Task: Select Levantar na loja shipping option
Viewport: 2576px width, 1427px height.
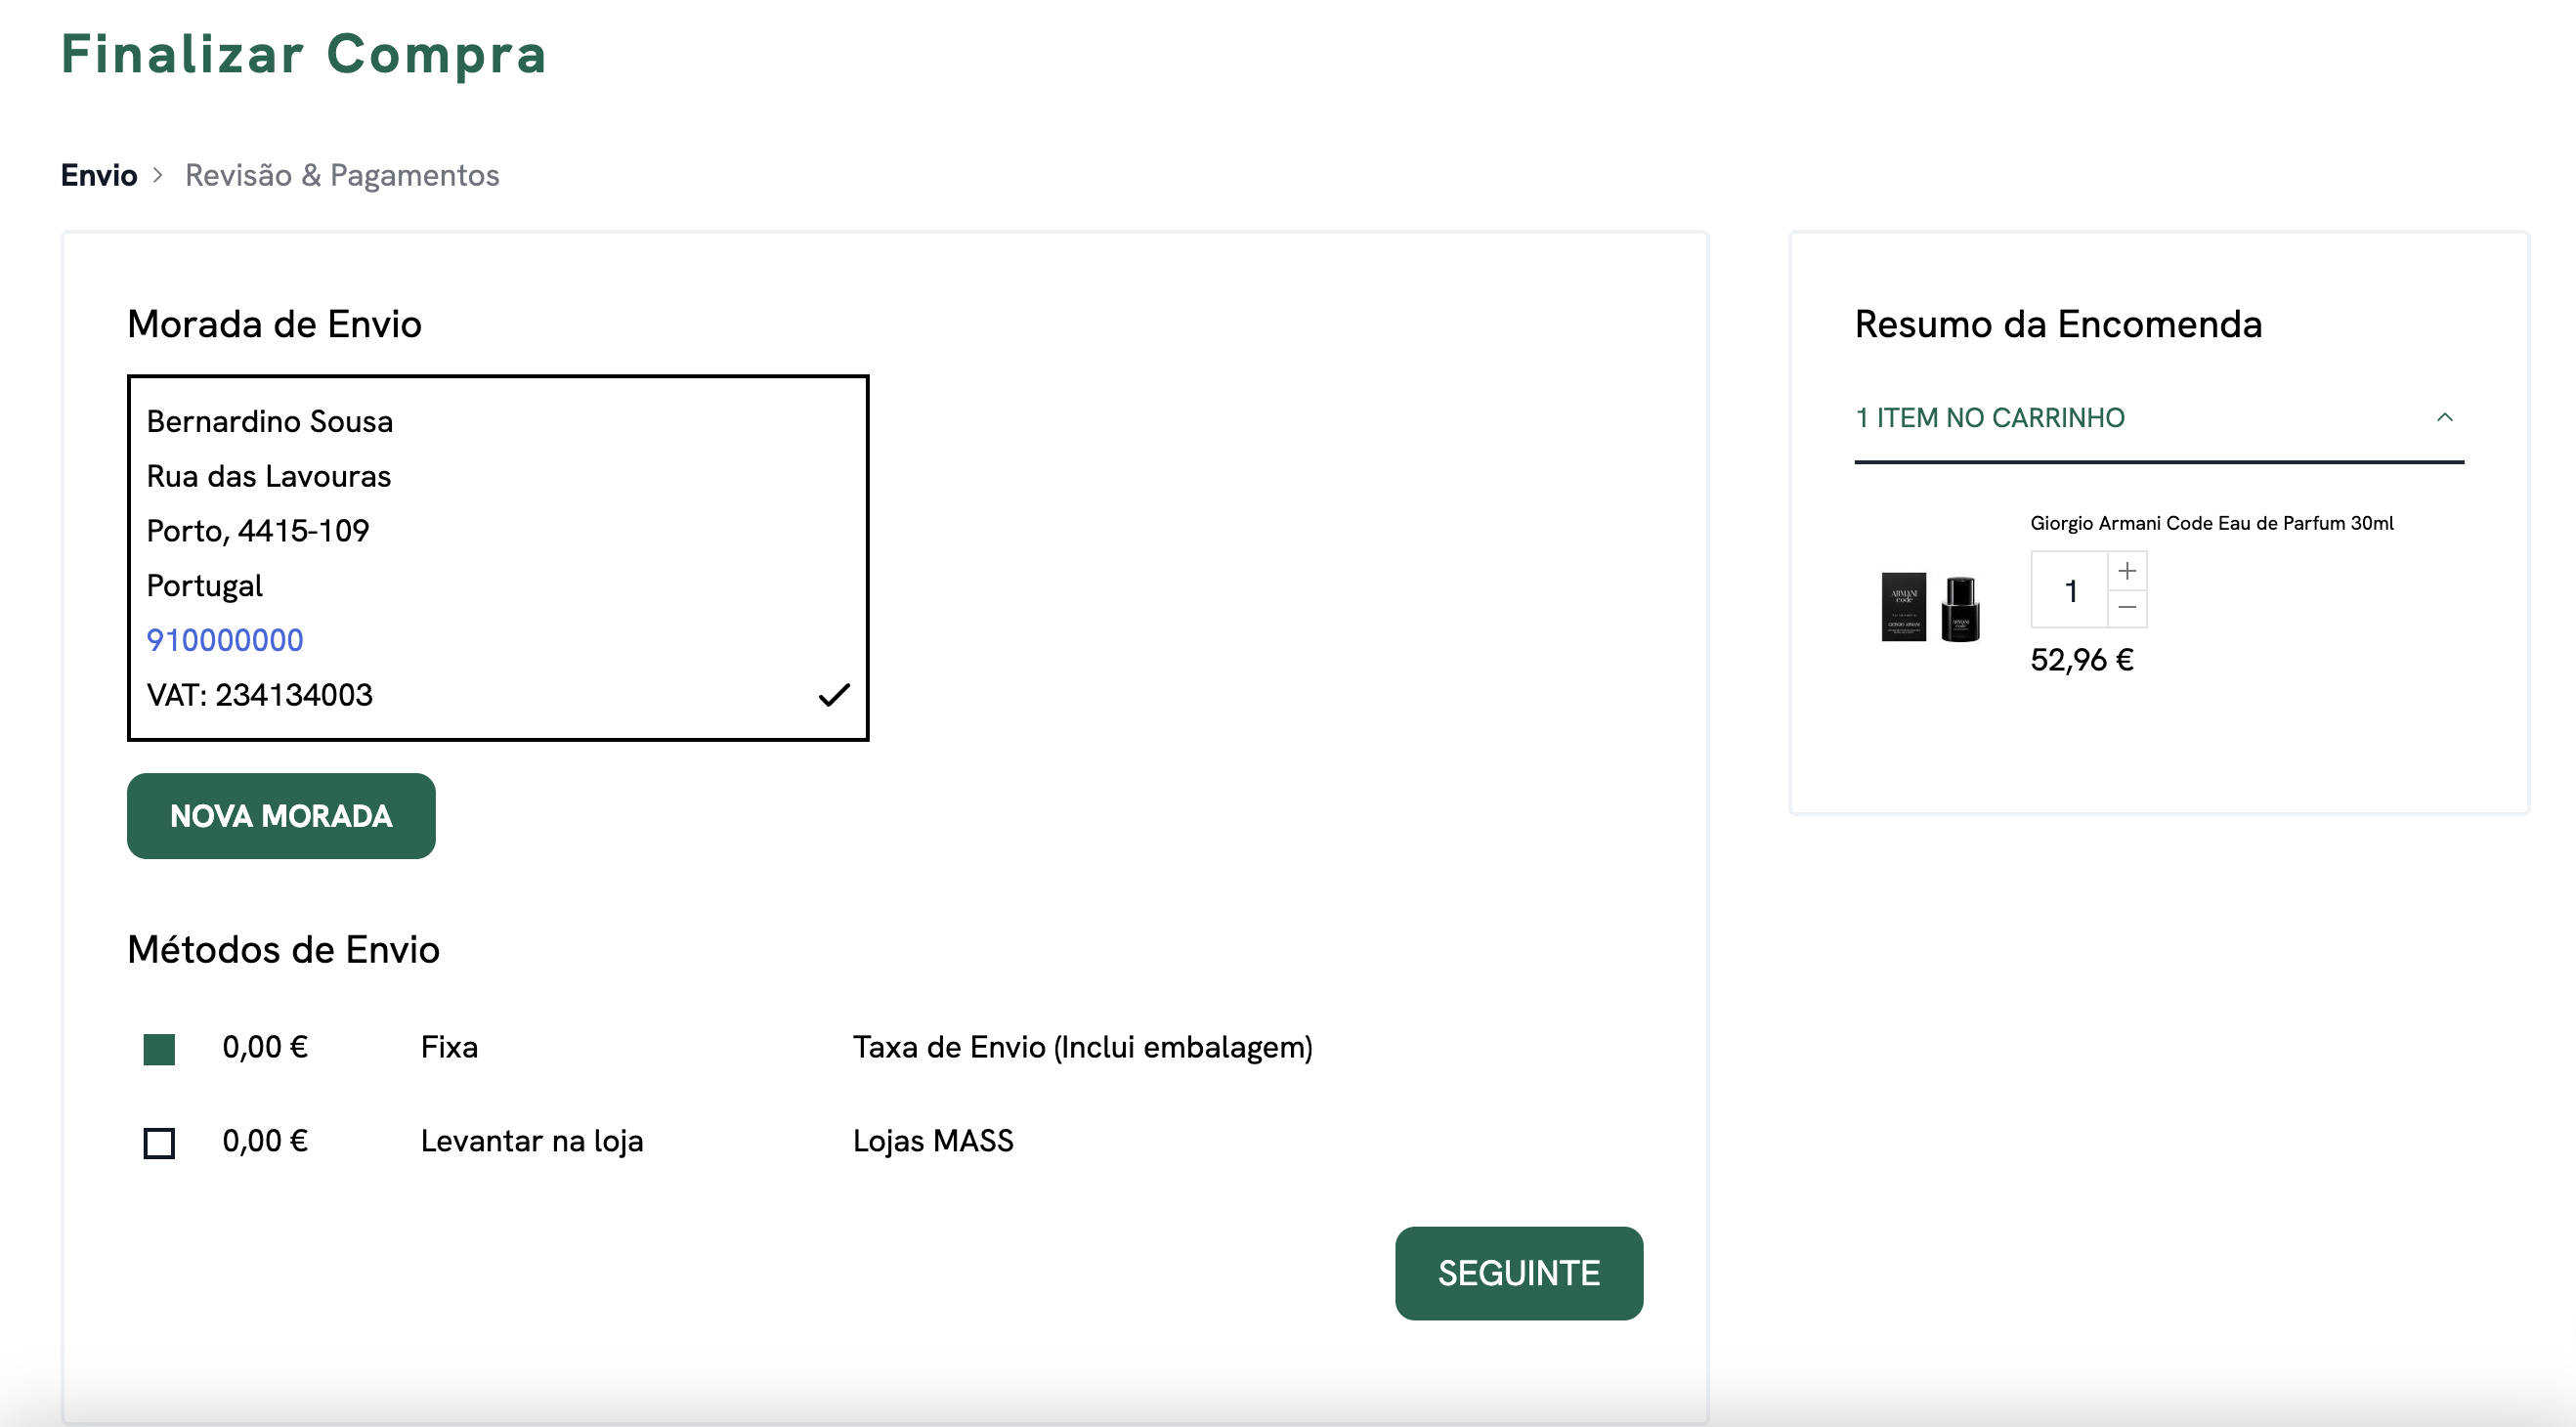Action: point(159,1142)
